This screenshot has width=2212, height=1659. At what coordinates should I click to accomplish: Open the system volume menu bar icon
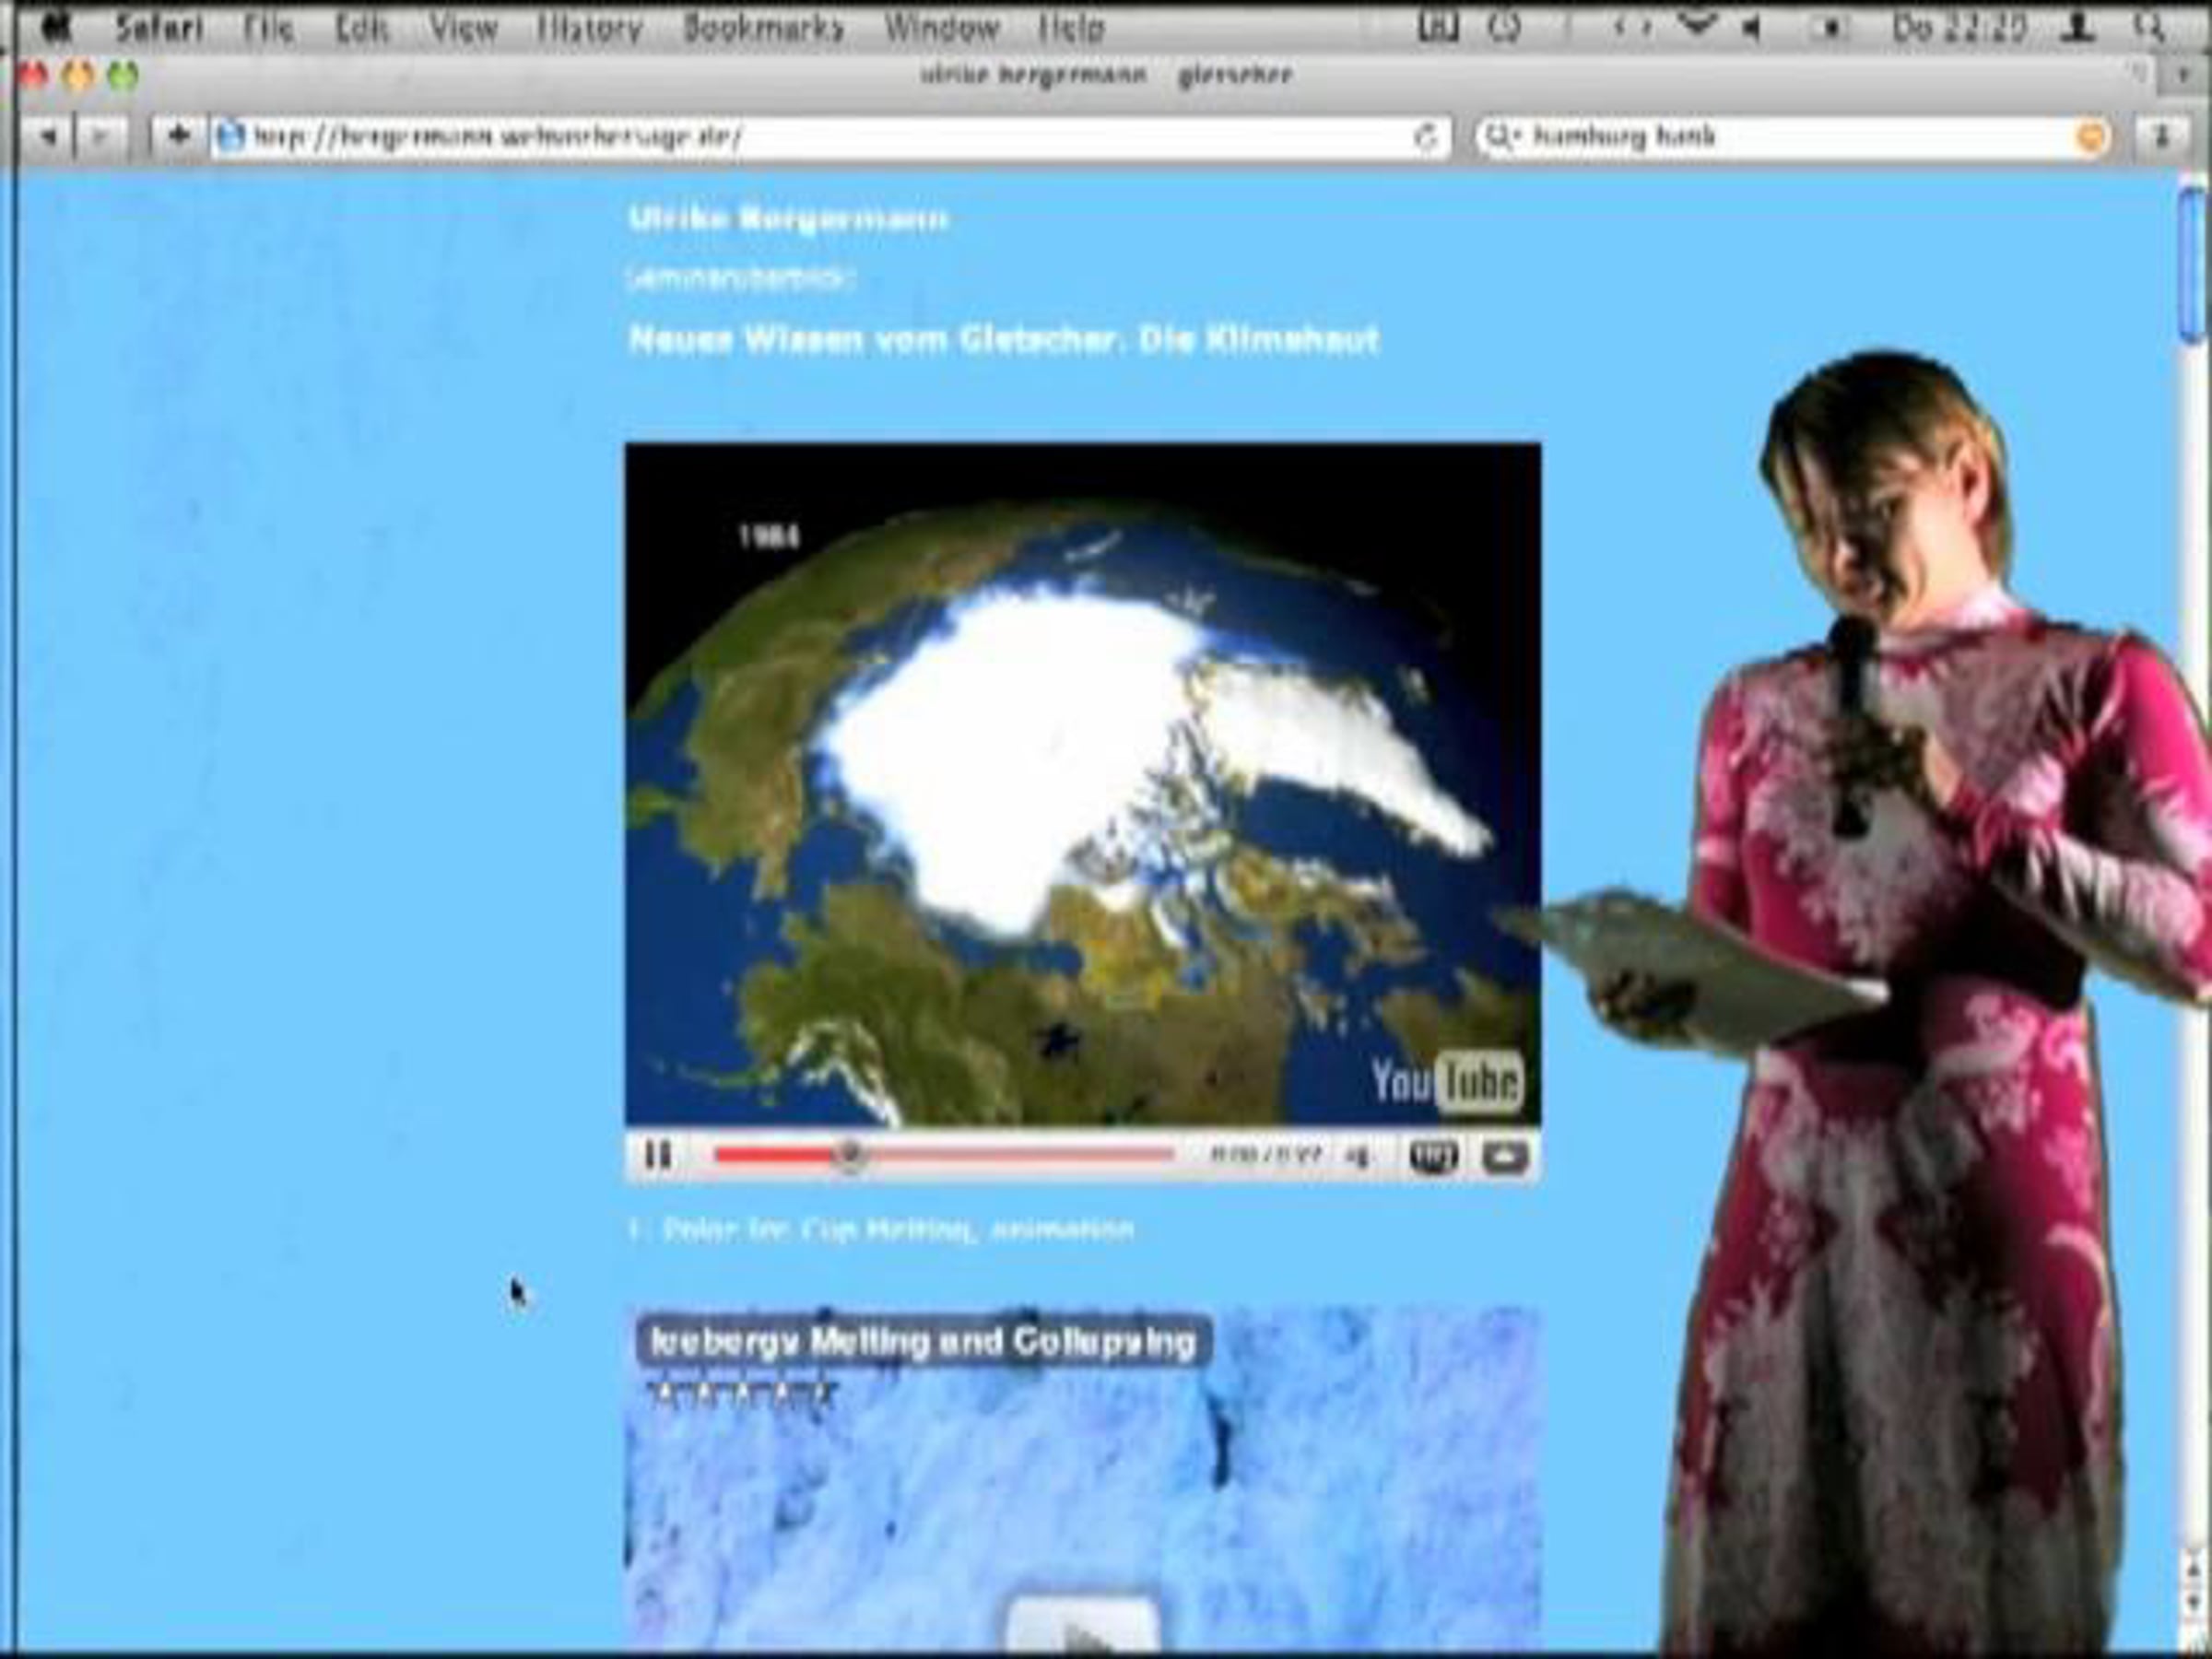click(x=1751, y=28)
